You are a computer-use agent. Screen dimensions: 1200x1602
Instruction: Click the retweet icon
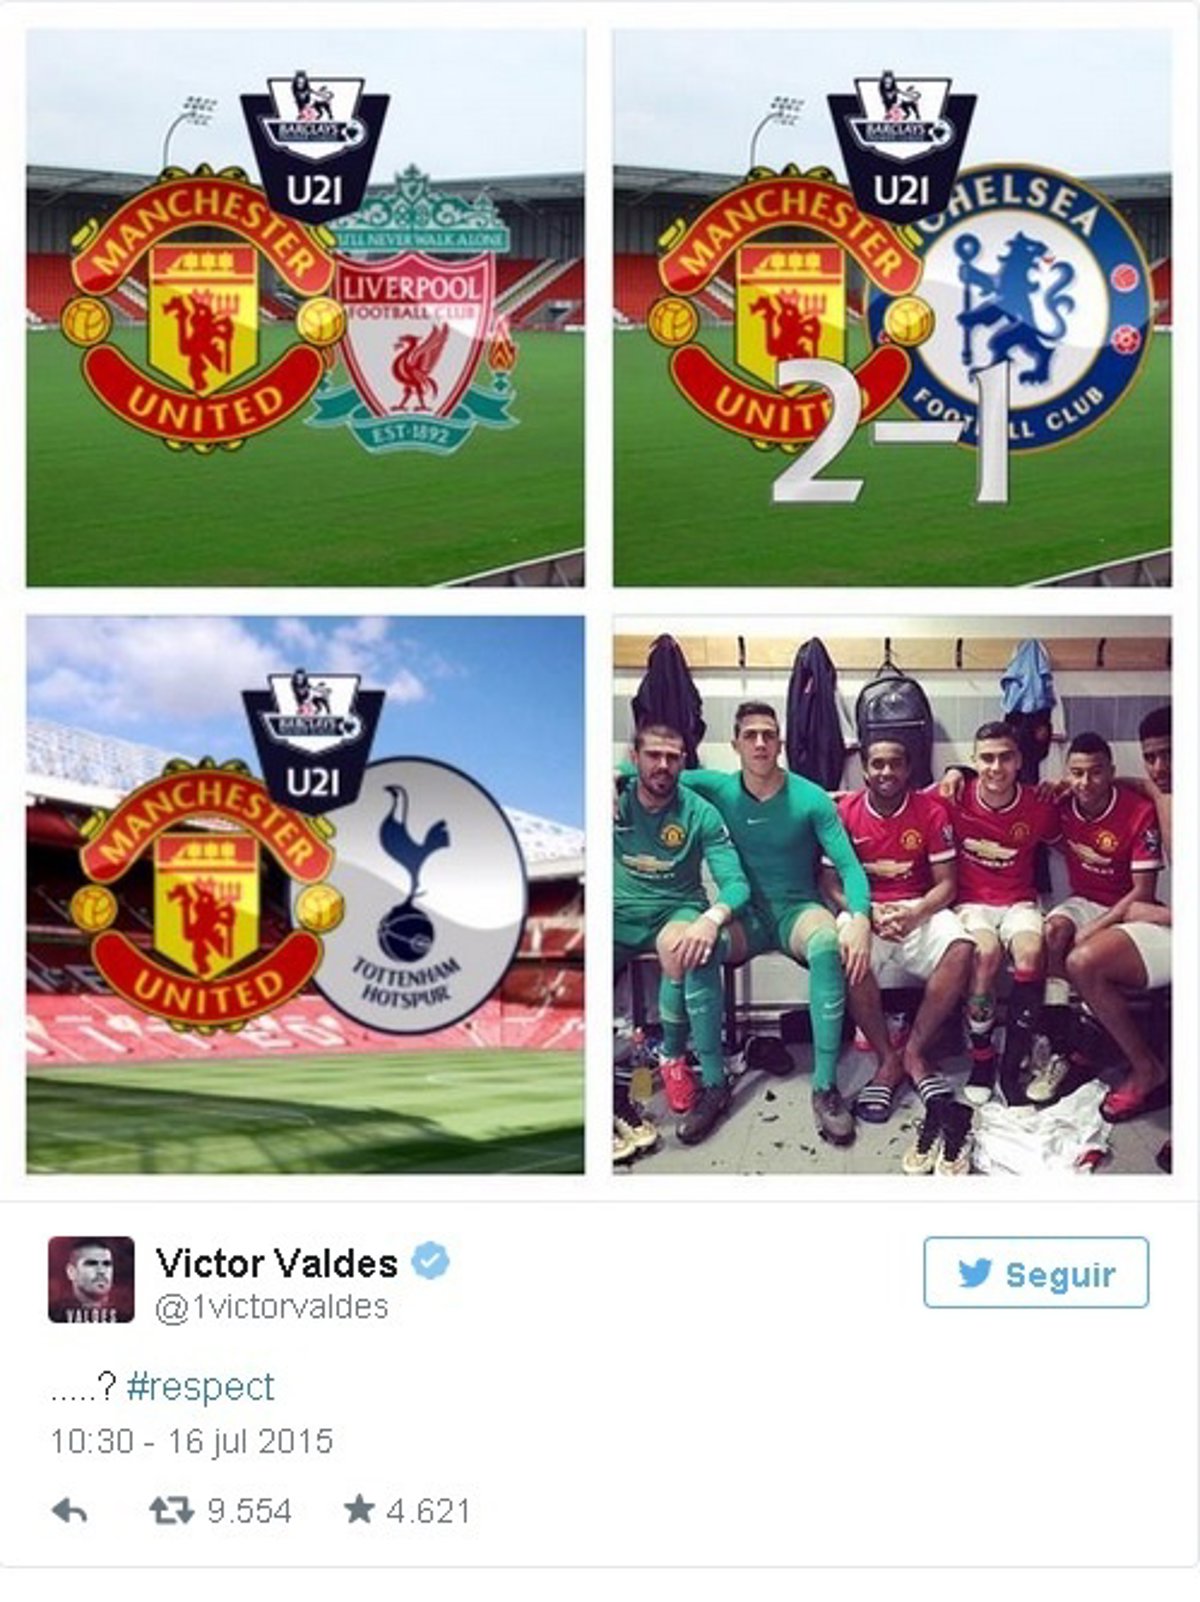(x=171, y=1510)
